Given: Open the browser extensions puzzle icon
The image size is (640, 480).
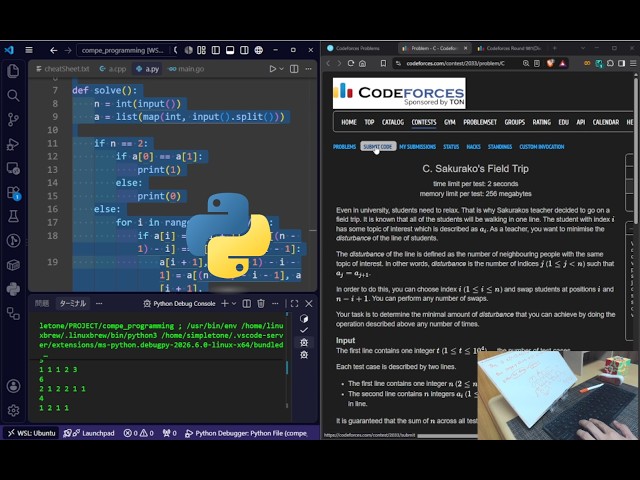Looking at the screenshot, I should (610, 63).
